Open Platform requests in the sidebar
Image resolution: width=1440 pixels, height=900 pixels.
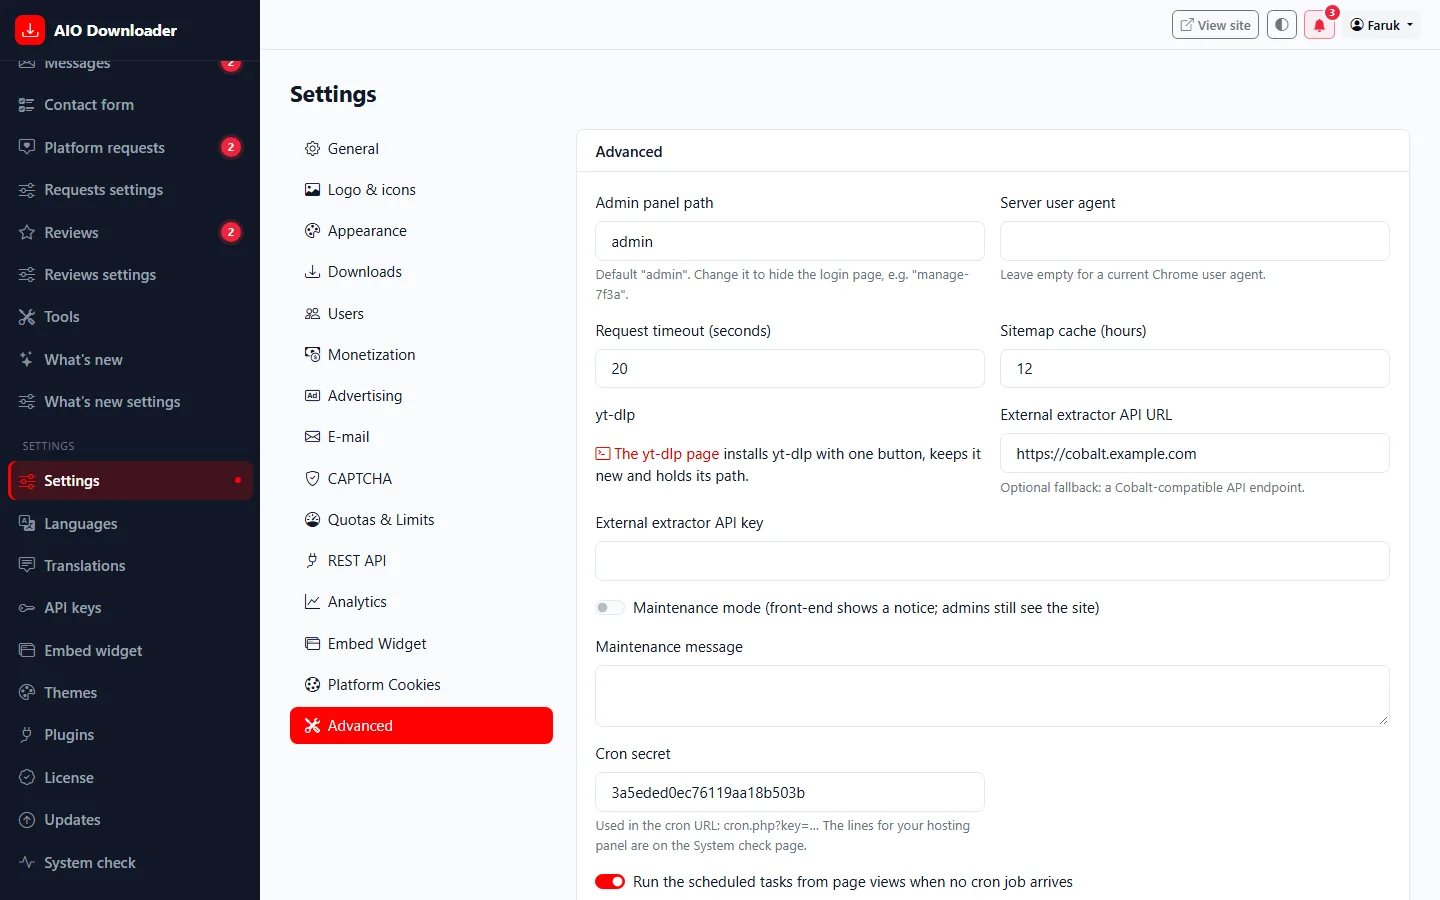(x=130, y=147)
